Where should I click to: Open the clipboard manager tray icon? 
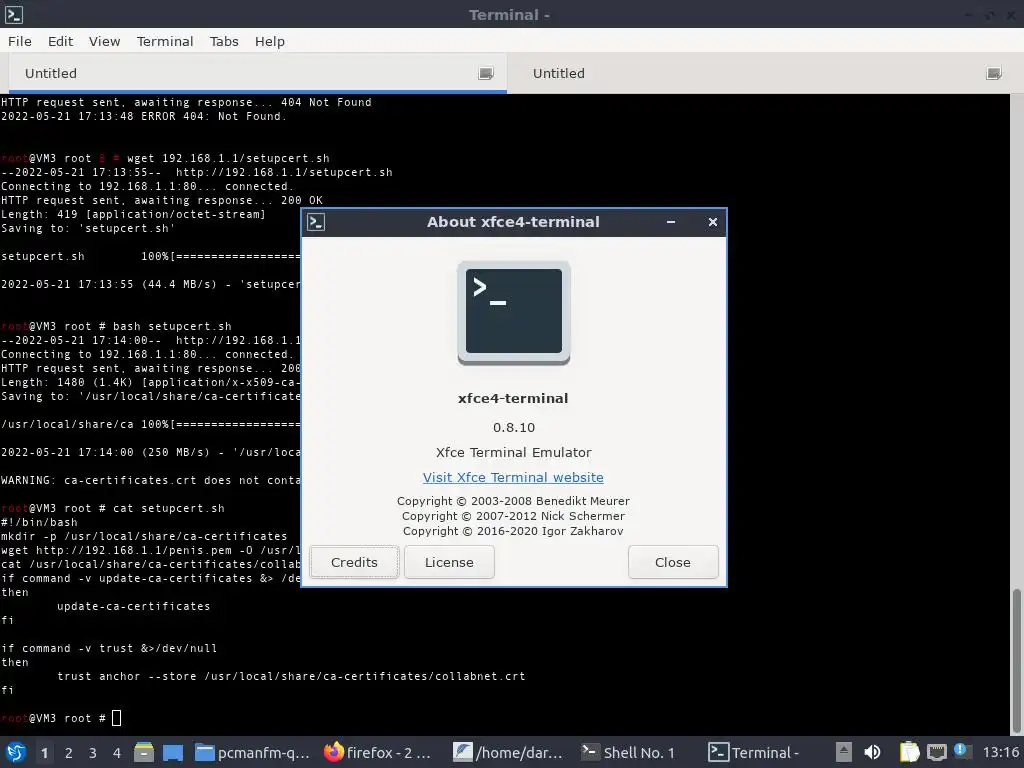pyautogui.click(x=909, y=752)
